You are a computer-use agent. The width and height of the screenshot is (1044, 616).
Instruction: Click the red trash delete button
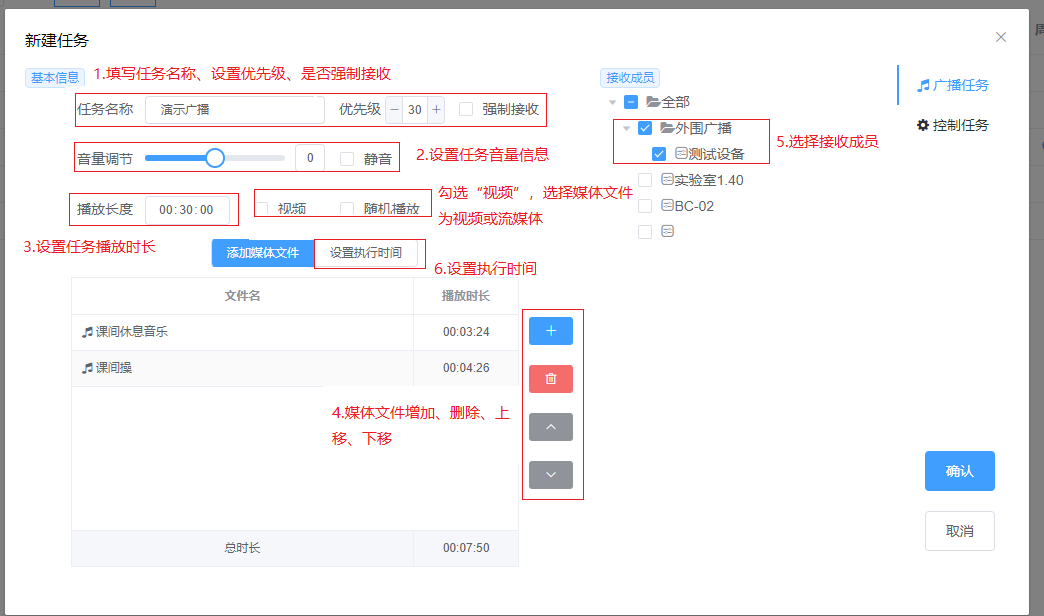point(551,379)
